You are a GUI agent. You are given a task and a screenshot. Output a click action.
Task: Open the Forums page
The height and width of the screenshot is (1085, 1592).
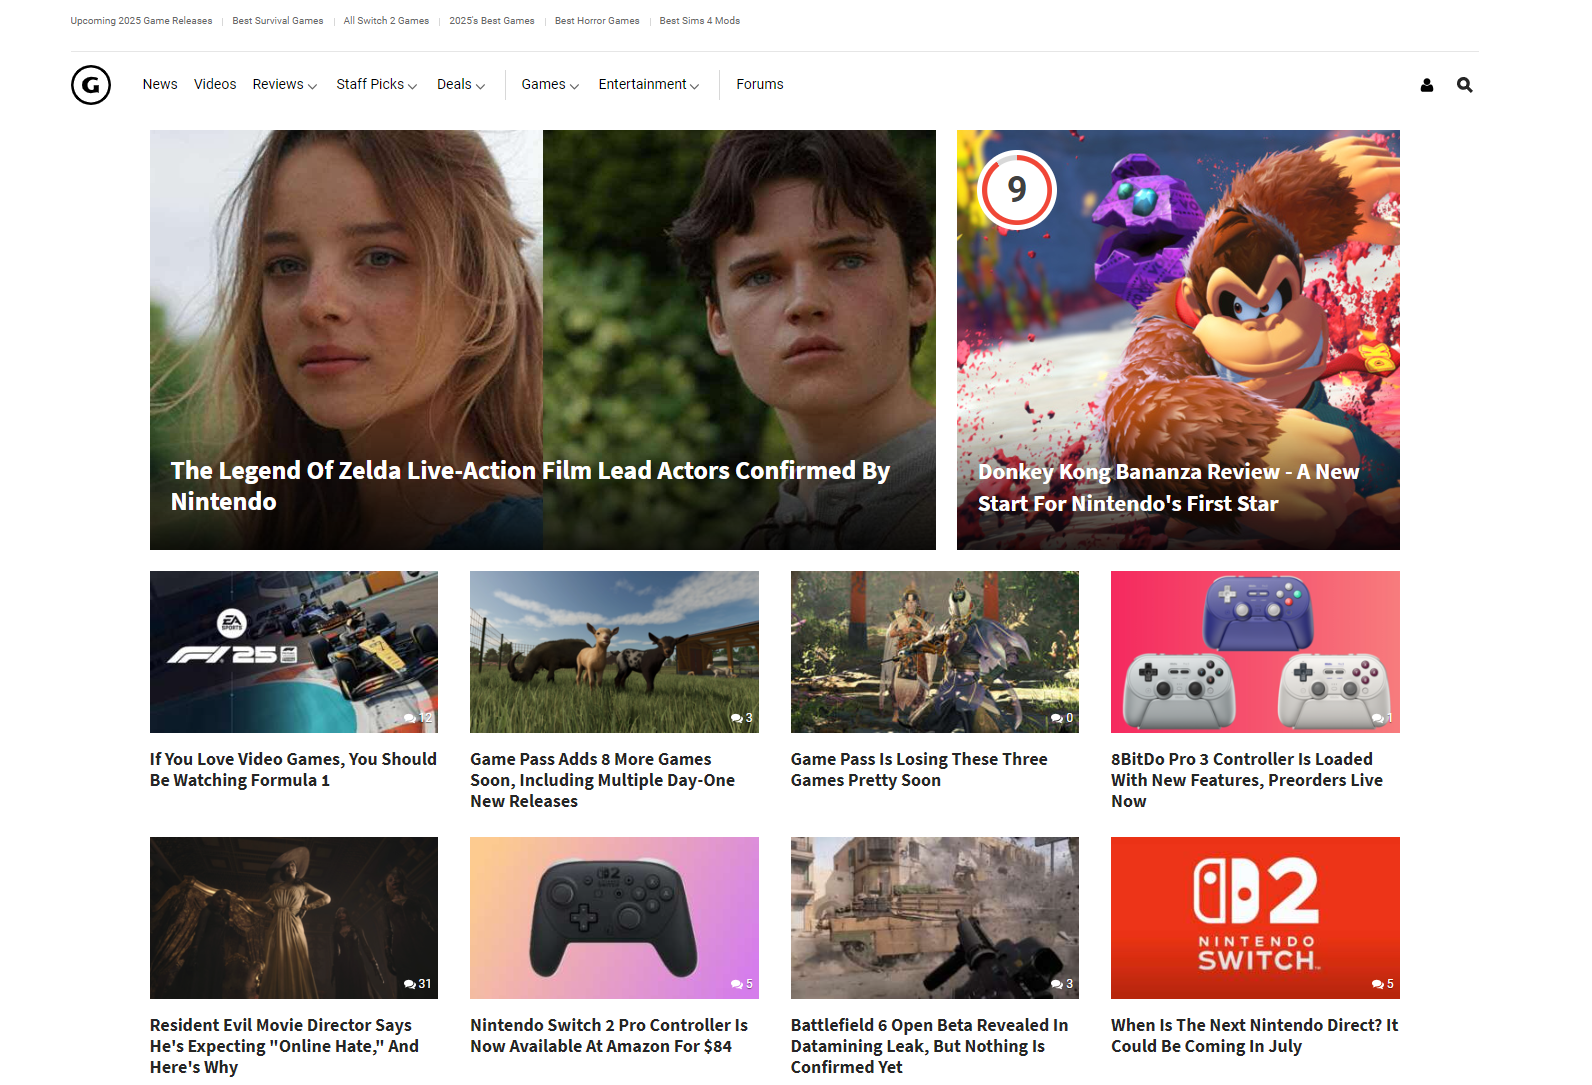(x=760, y=85)
